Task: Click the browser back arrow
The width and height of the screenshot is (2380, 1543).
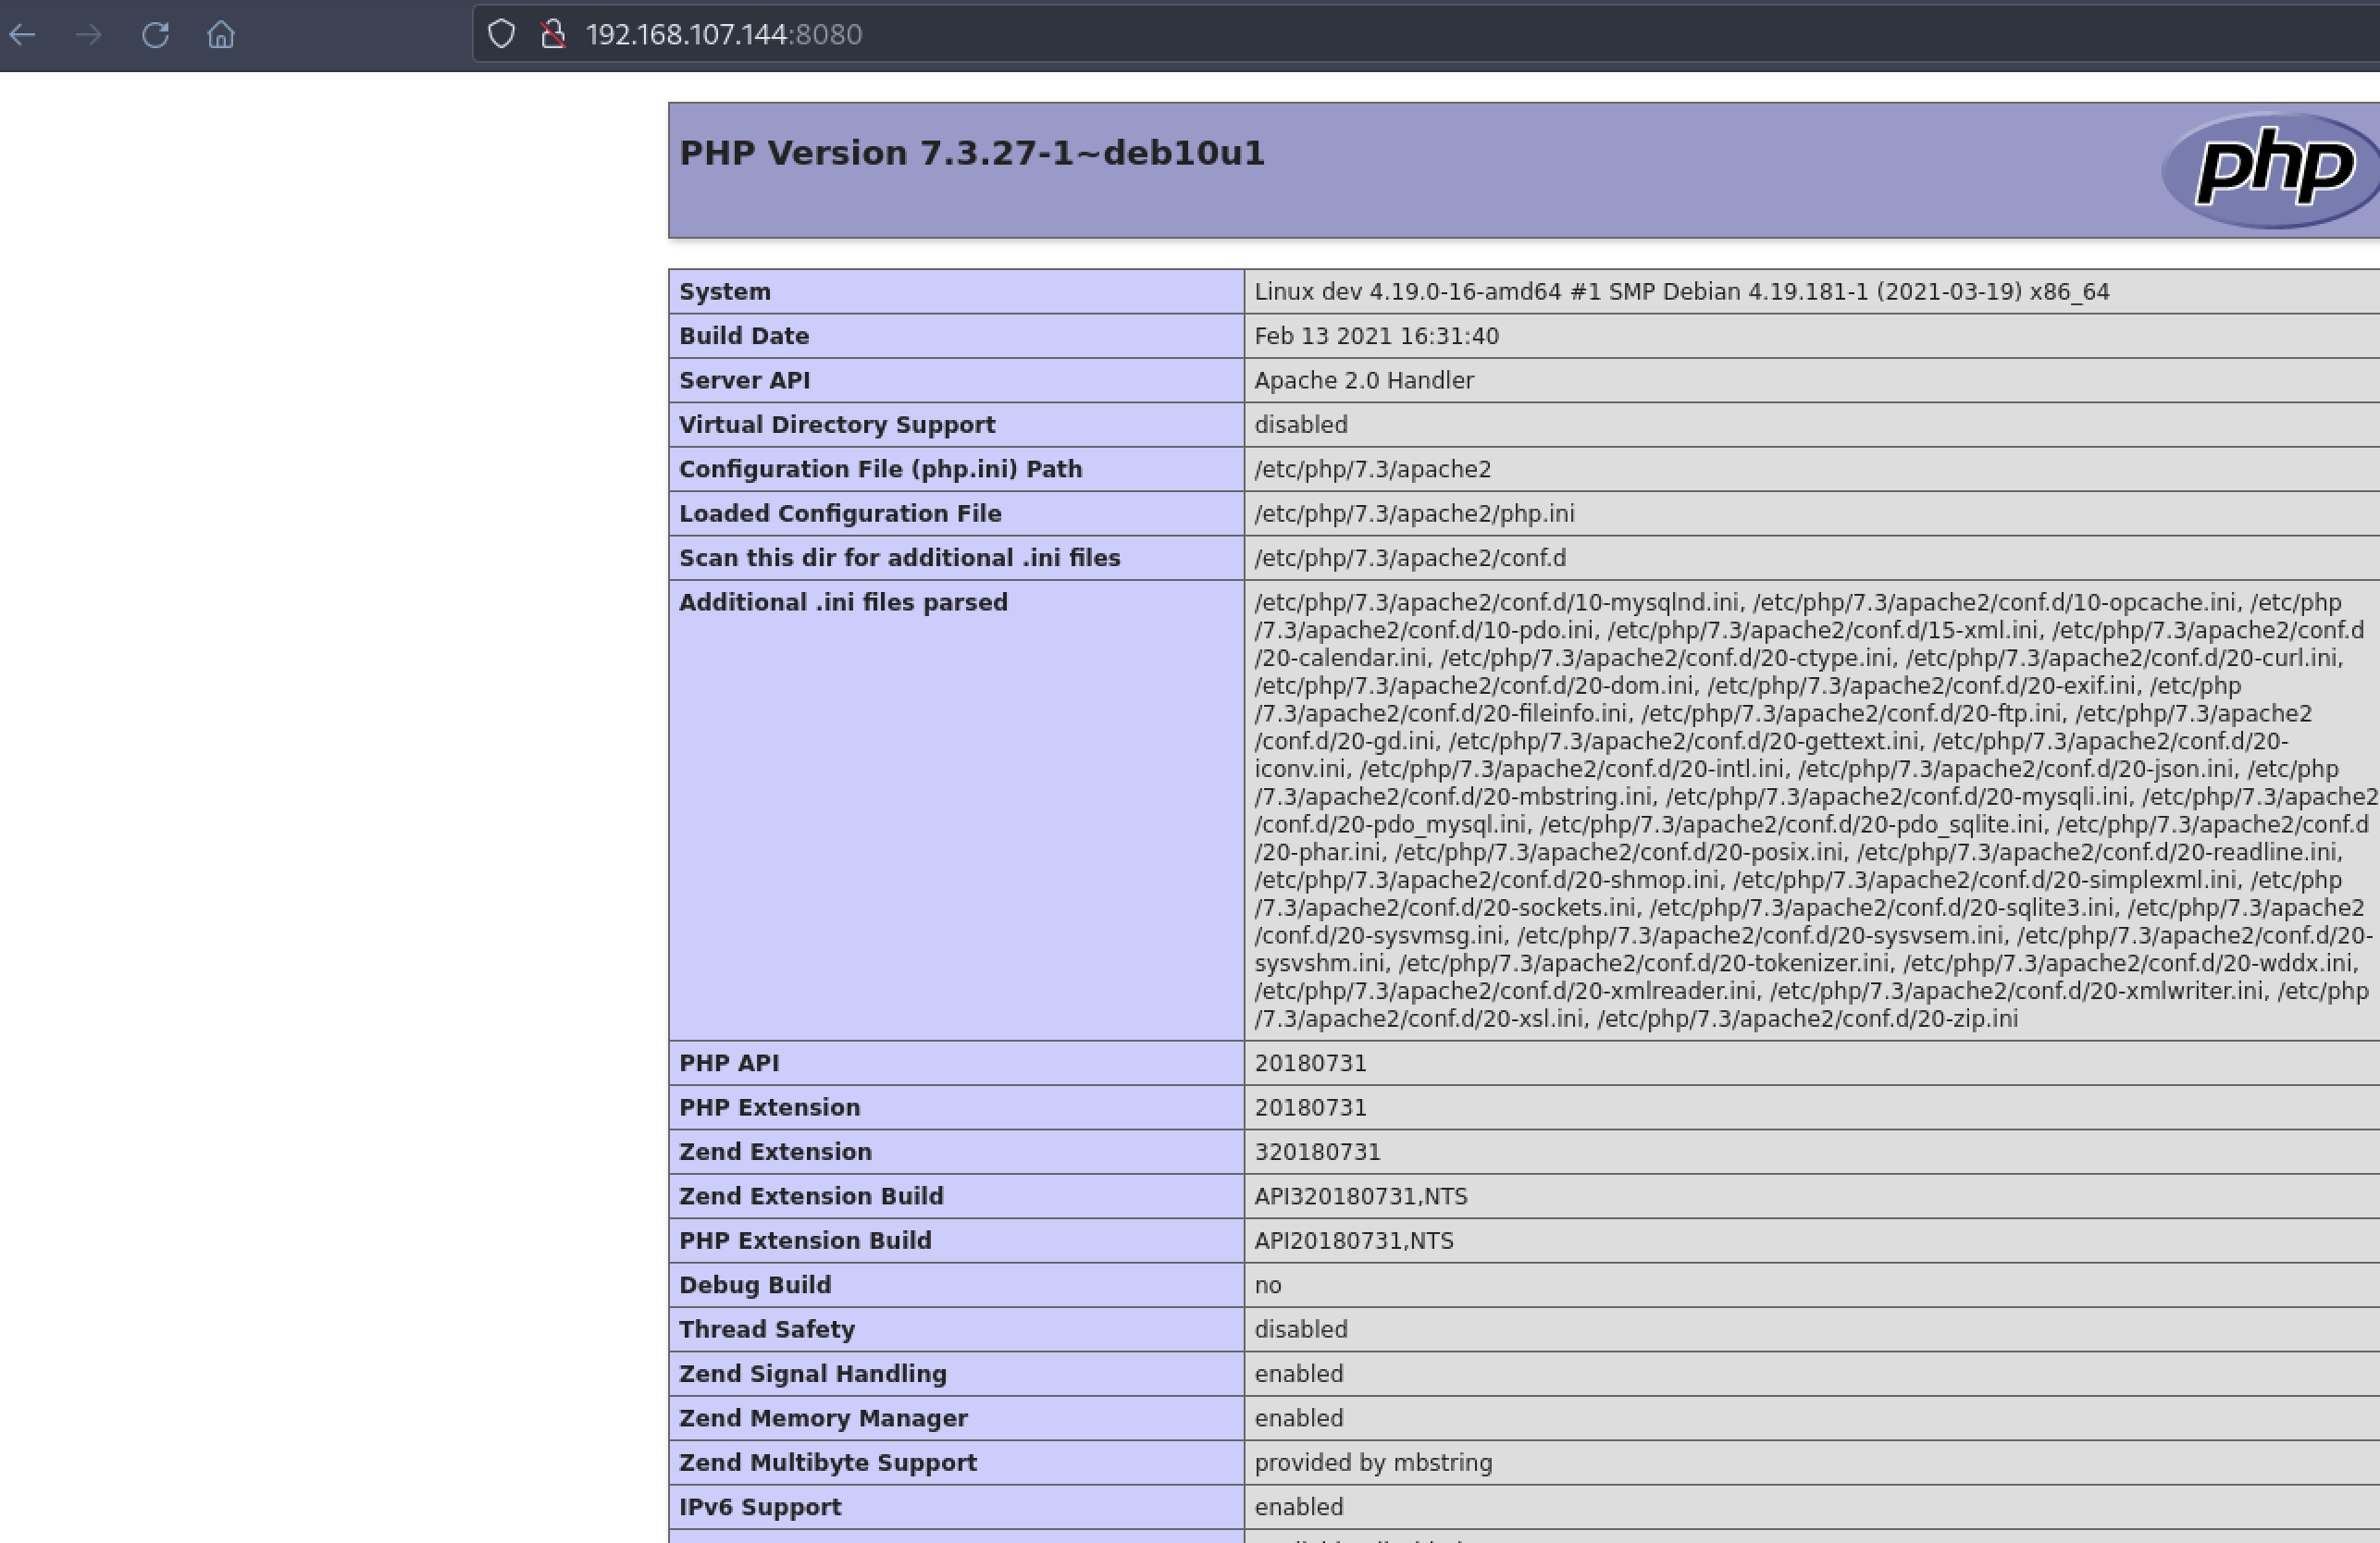Action: 22,35
